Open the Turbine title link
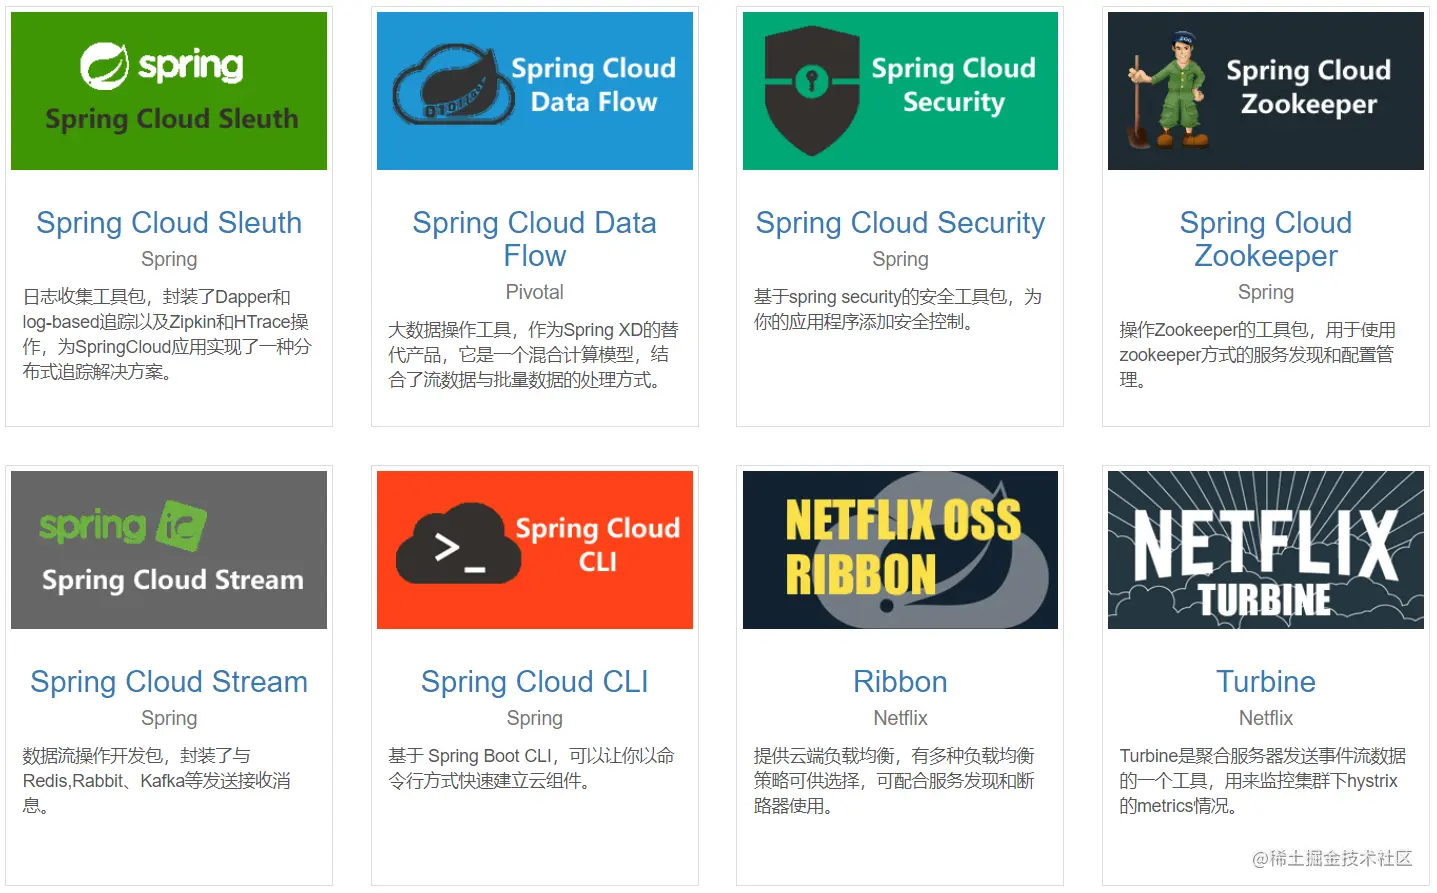This screenshot has width=1437, height=893. tap(1266, 682)
